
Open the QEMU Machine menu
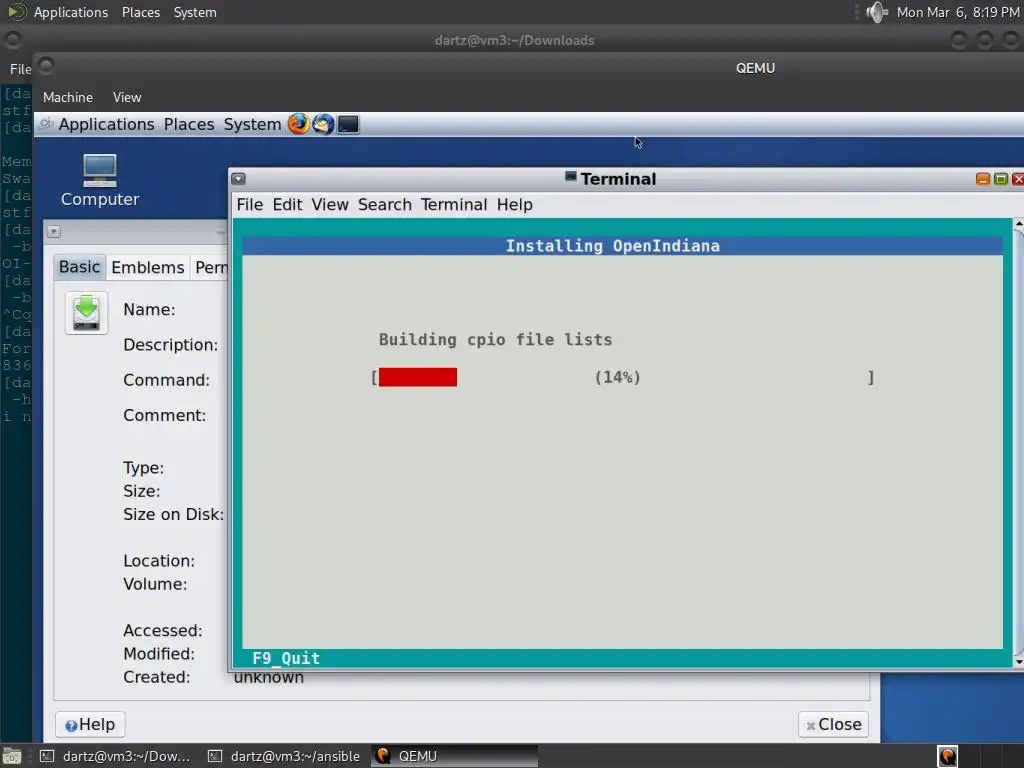68,97
